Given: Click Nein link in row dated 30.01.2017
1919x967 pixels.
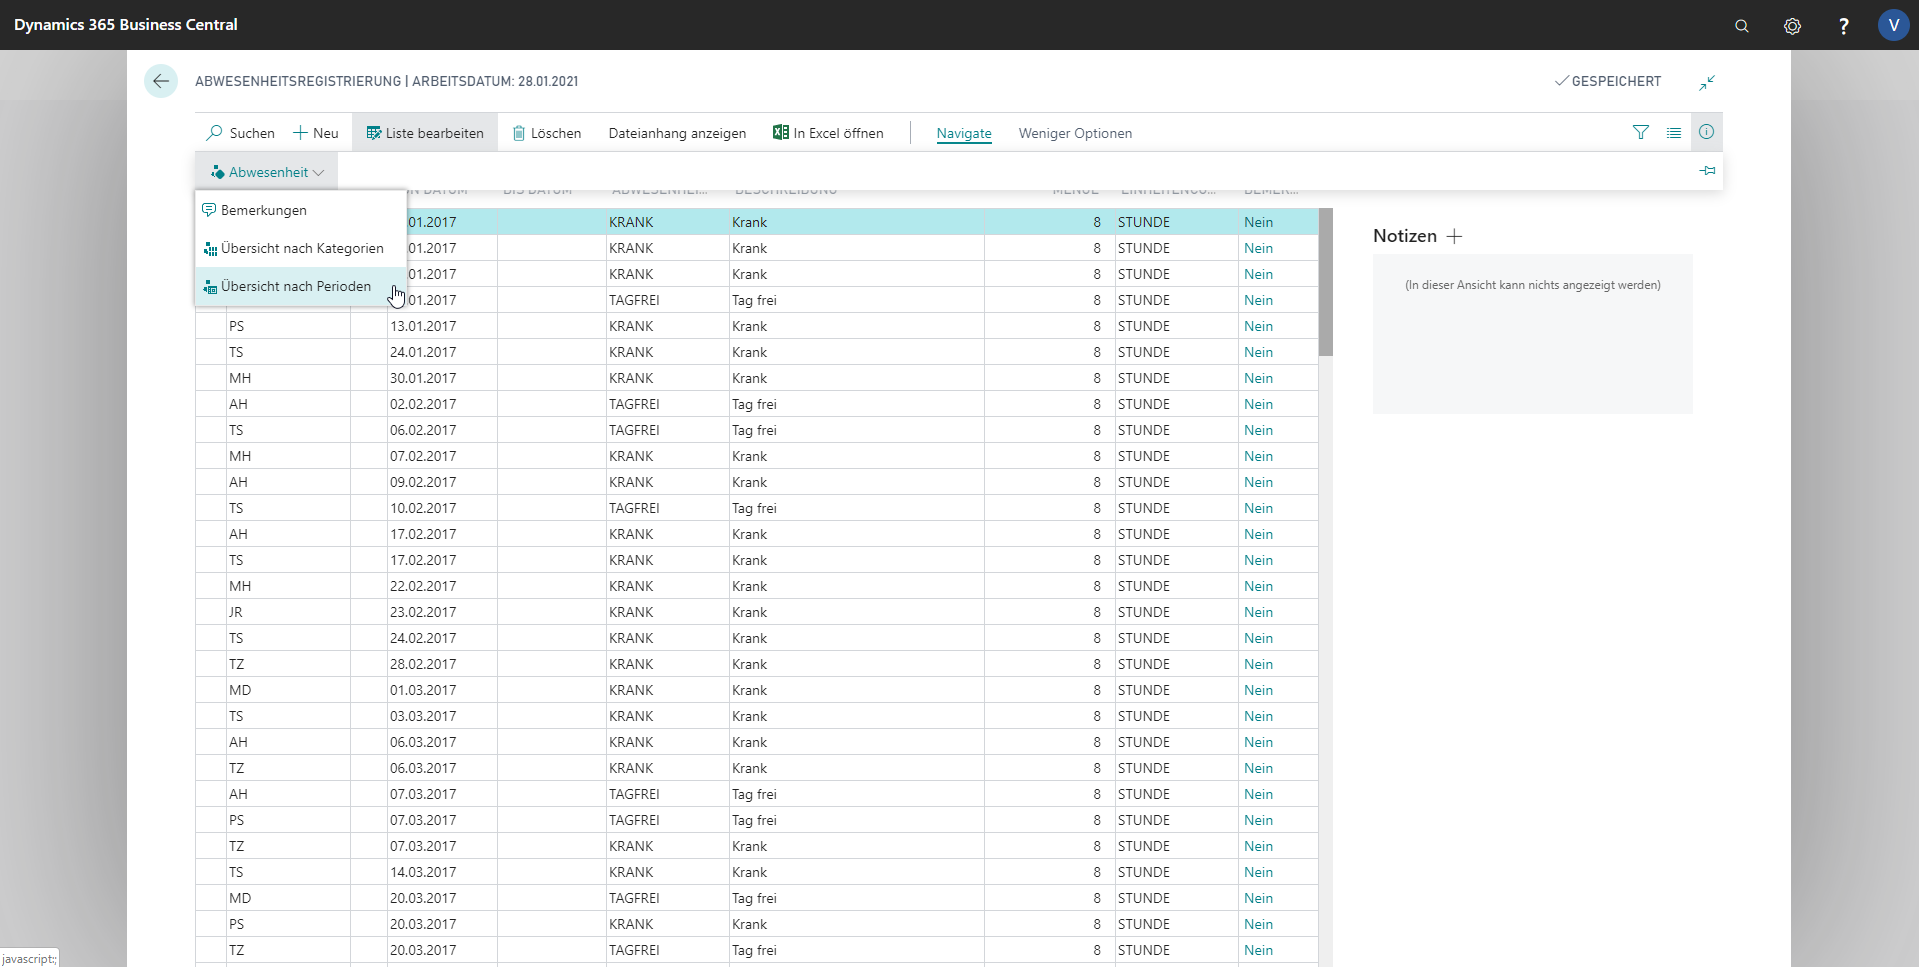Looking at the screenshot, I should coord(1258,378).
